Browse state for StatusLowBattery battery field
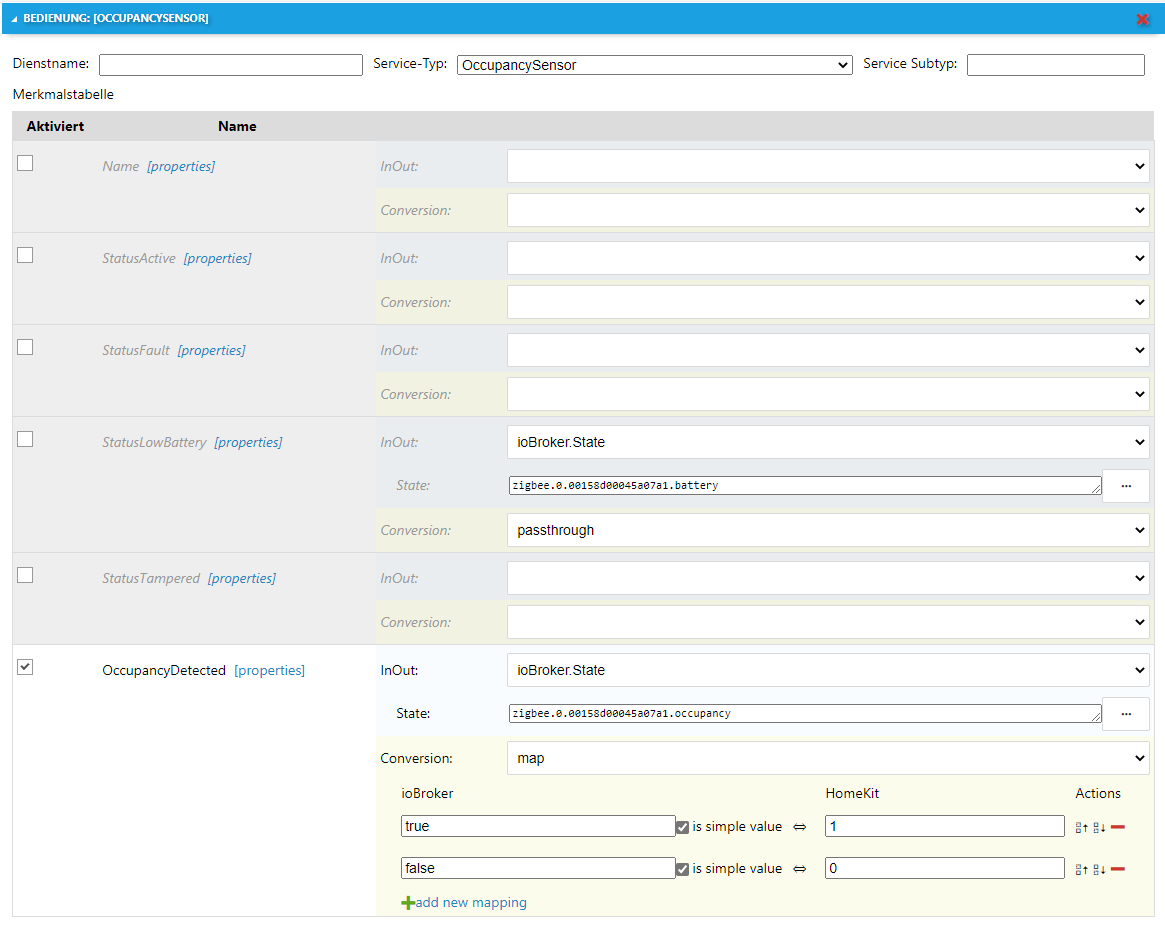The height and width of the screenshot is (926, 1165). pyautogui.click(x=1126, y=486)
